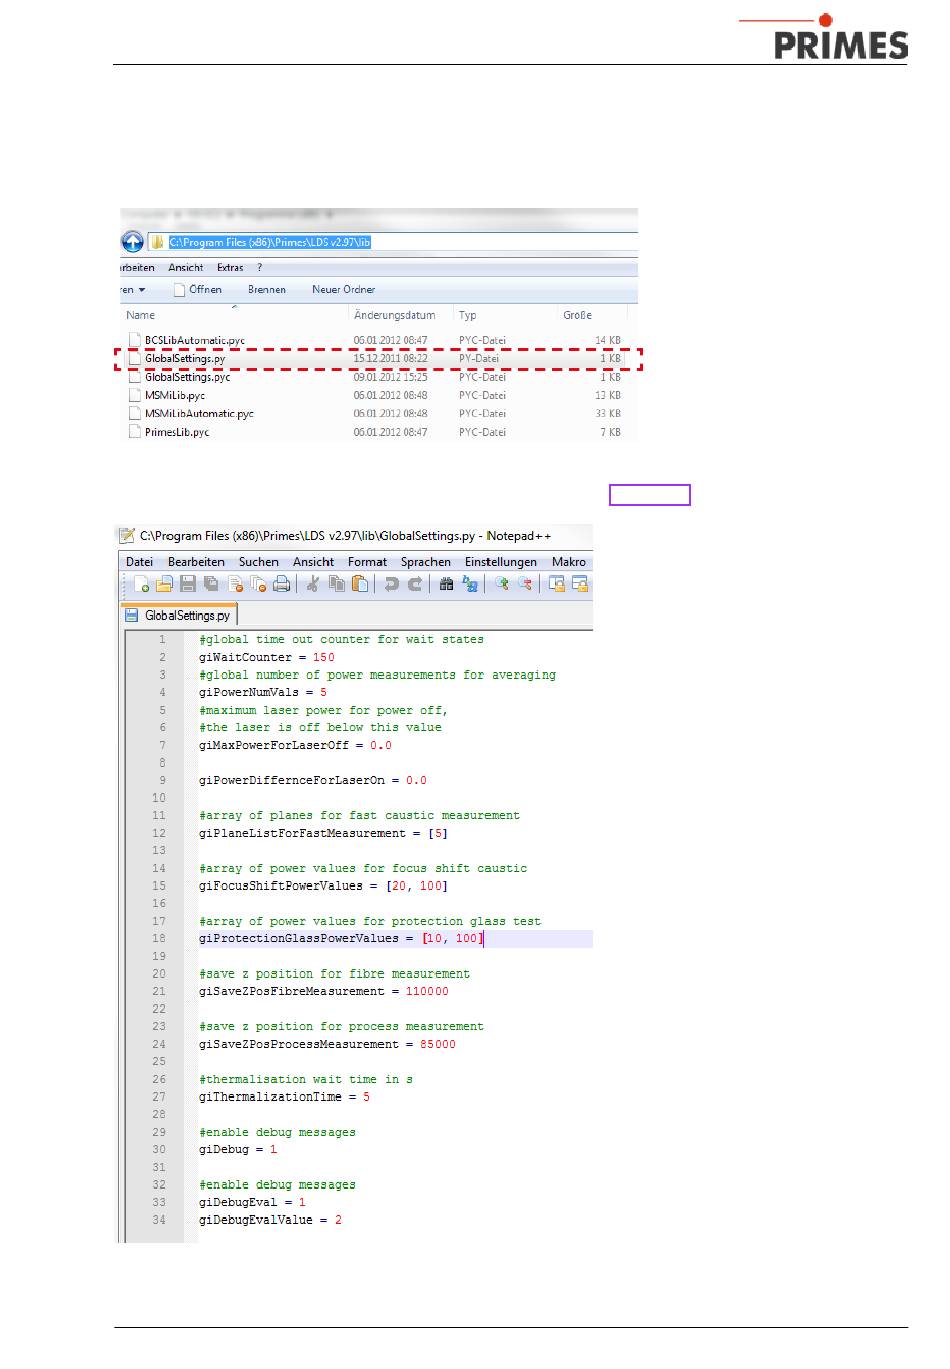The image size is (950, 1369).
Task: Click the Brennen button in Explorer
Action: (x=267, y=290)
